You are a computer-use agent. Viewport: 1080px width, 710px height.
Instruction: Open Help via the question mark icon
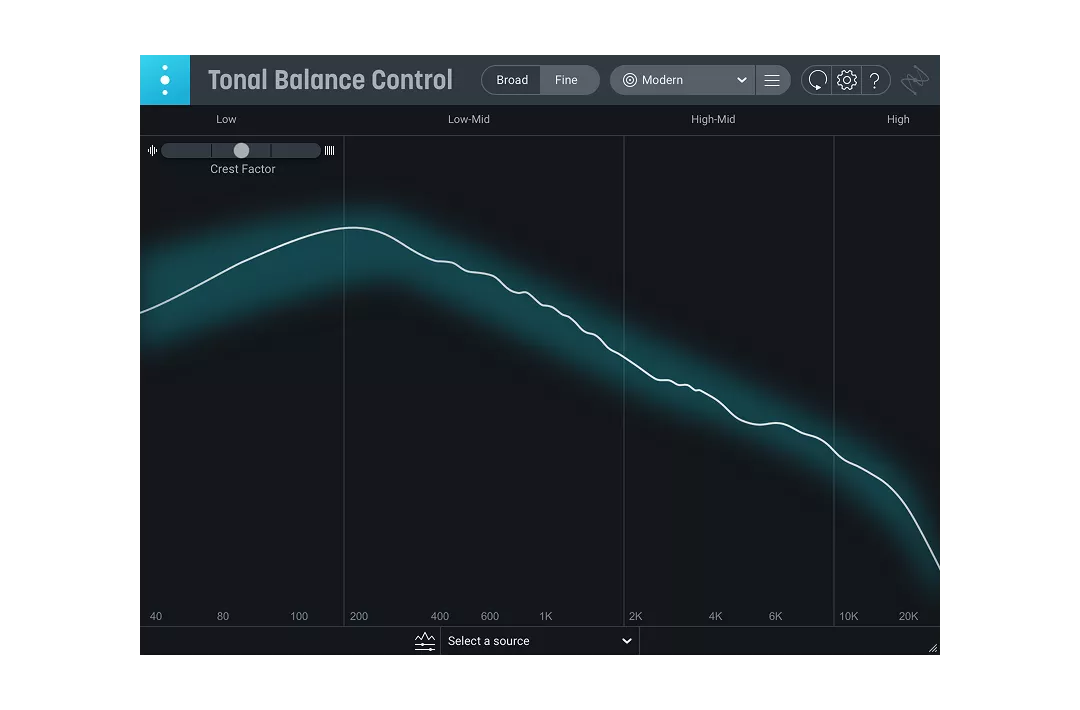tap(875, 80)
